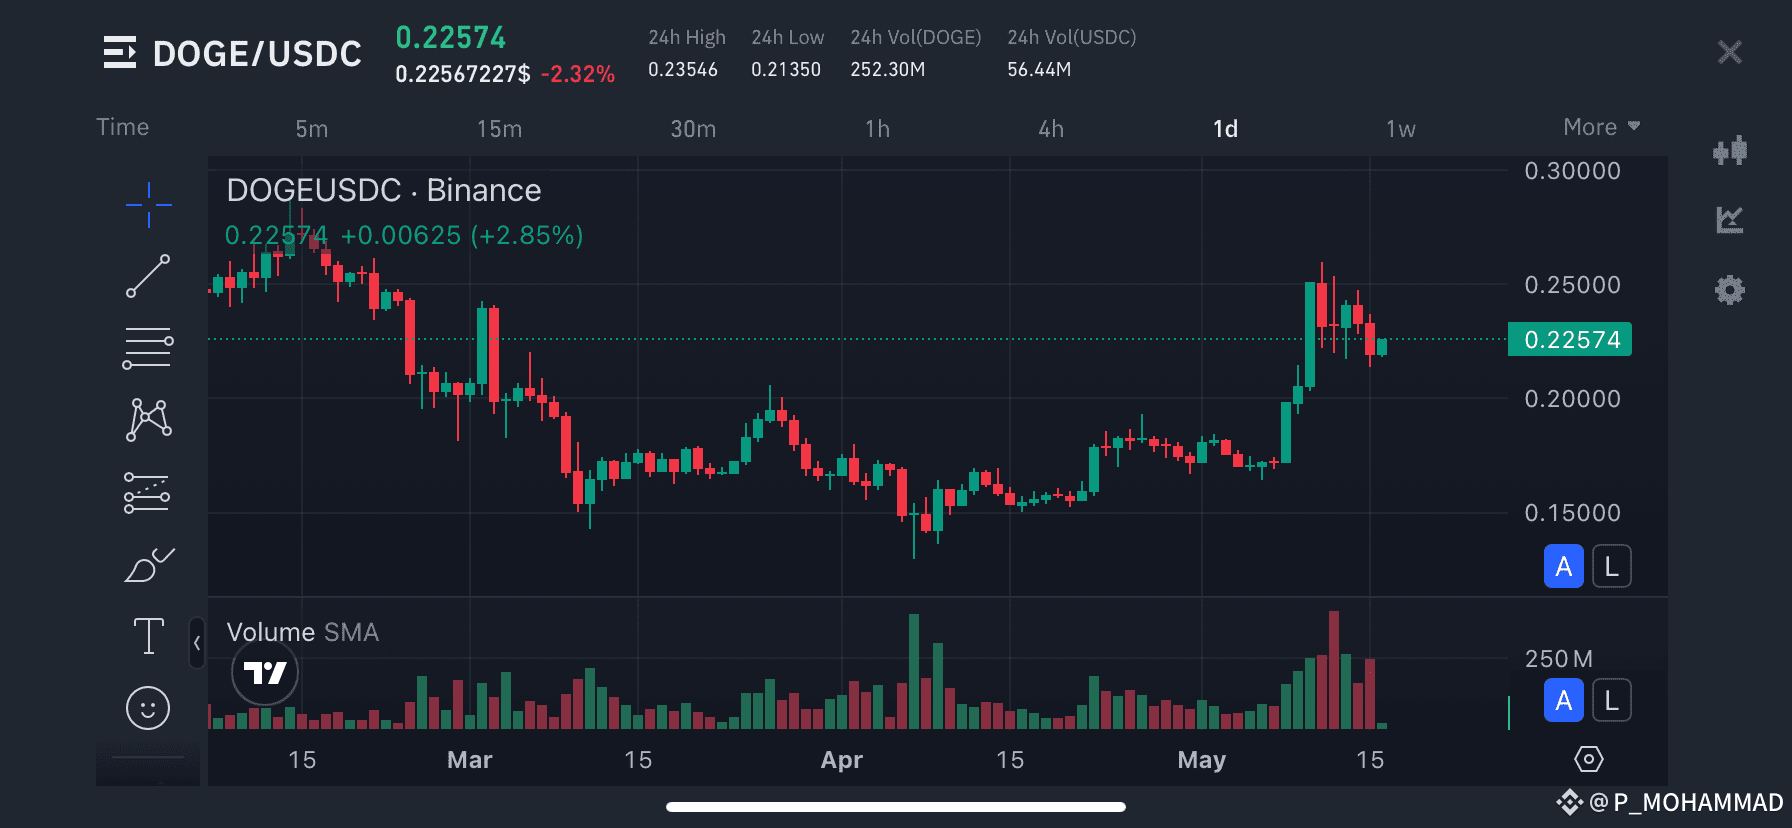Select the text annotation tool
Image resolution: width=1792 pixels, height=828 pixels.
coord(149,636)
